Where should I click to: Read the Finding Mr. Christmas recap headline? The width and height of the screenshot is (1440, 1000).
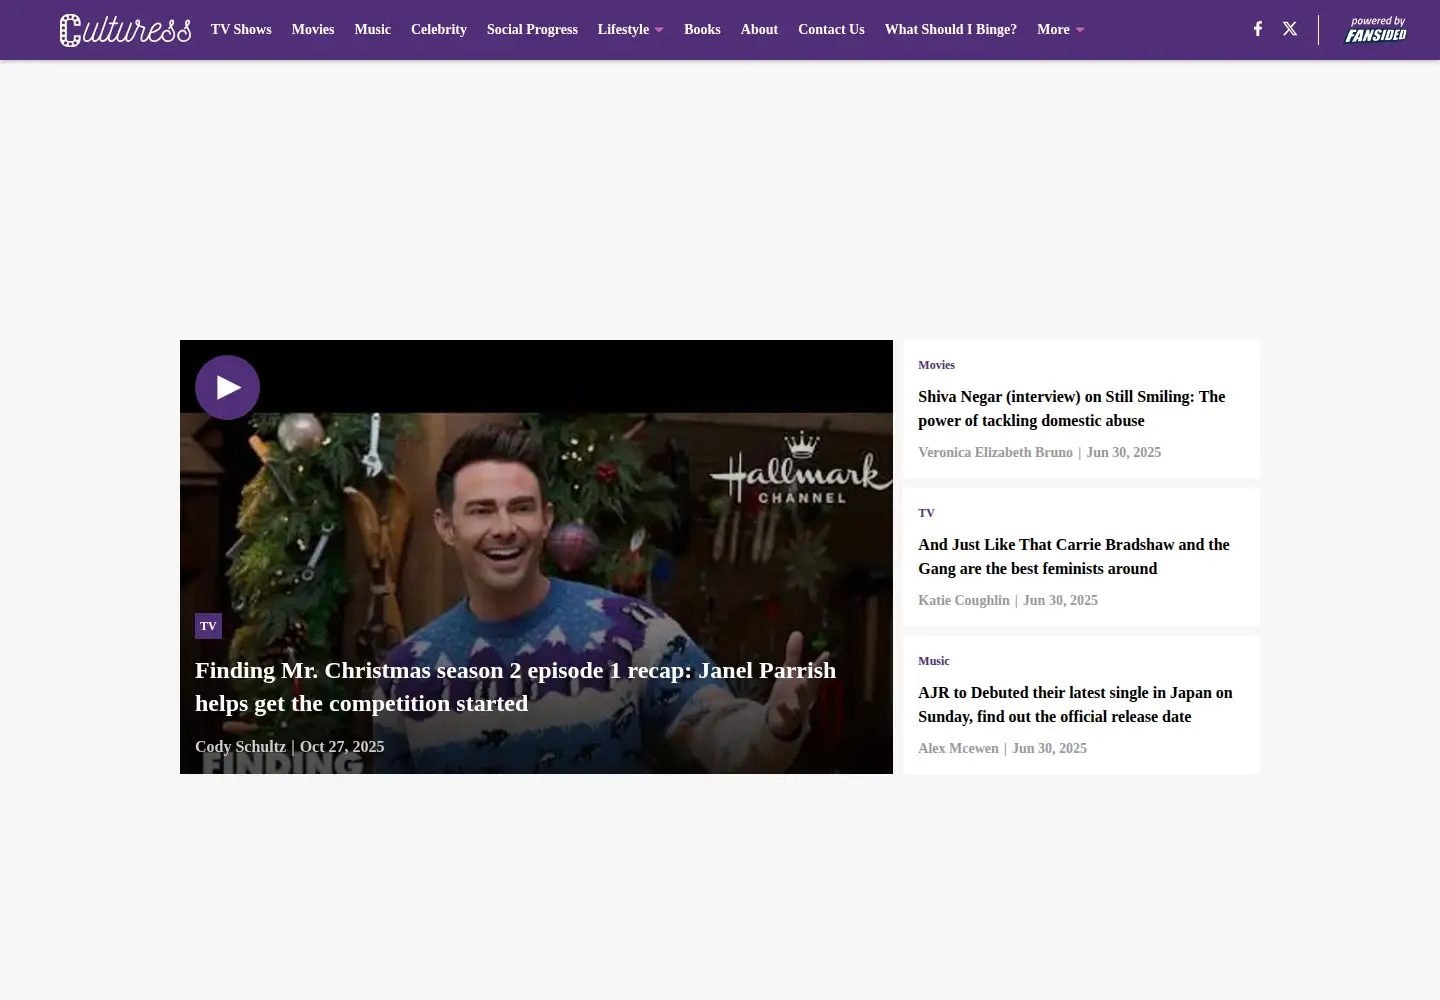coord(515,687)
